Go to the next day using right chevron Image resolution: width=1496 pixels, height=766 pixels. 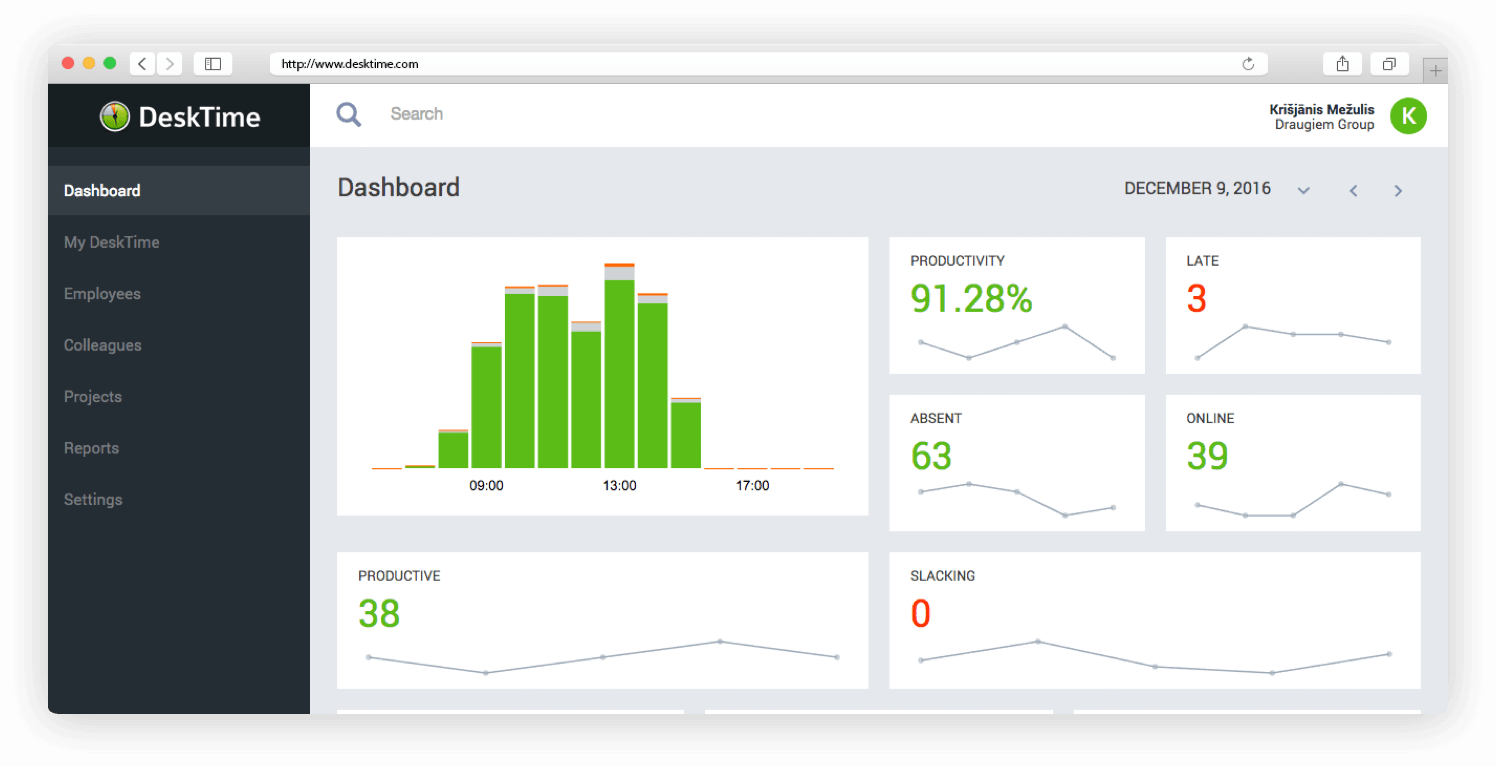pos(1398,190)
